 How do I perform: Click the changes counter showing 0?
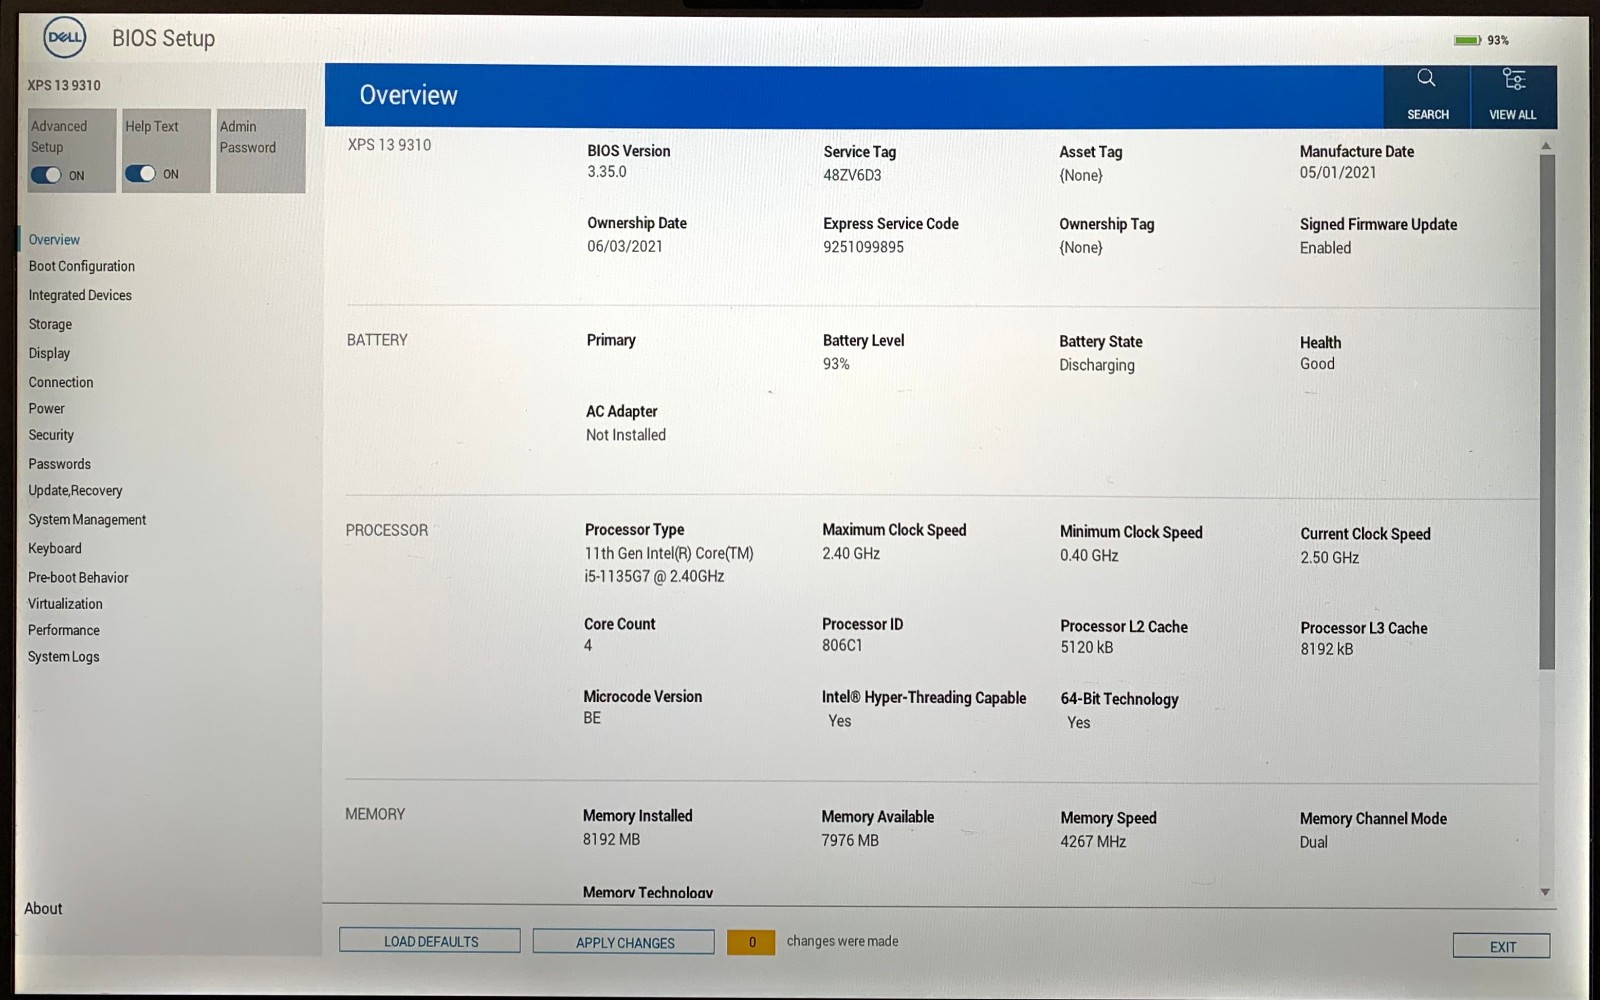point(751,942)
